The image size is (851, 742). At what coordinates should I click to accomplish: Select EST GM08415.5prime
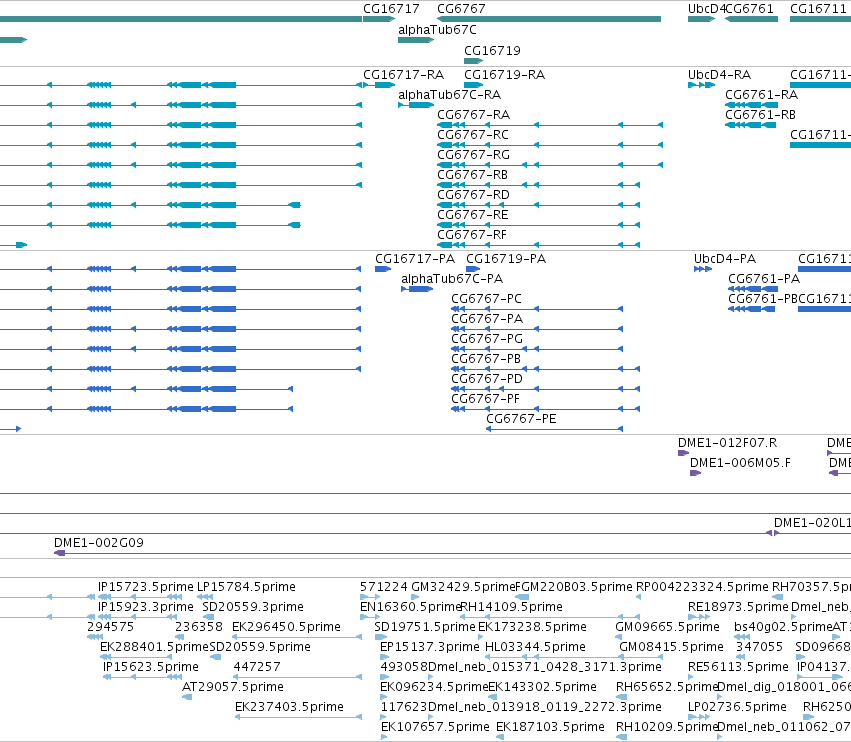pos(671,647)
